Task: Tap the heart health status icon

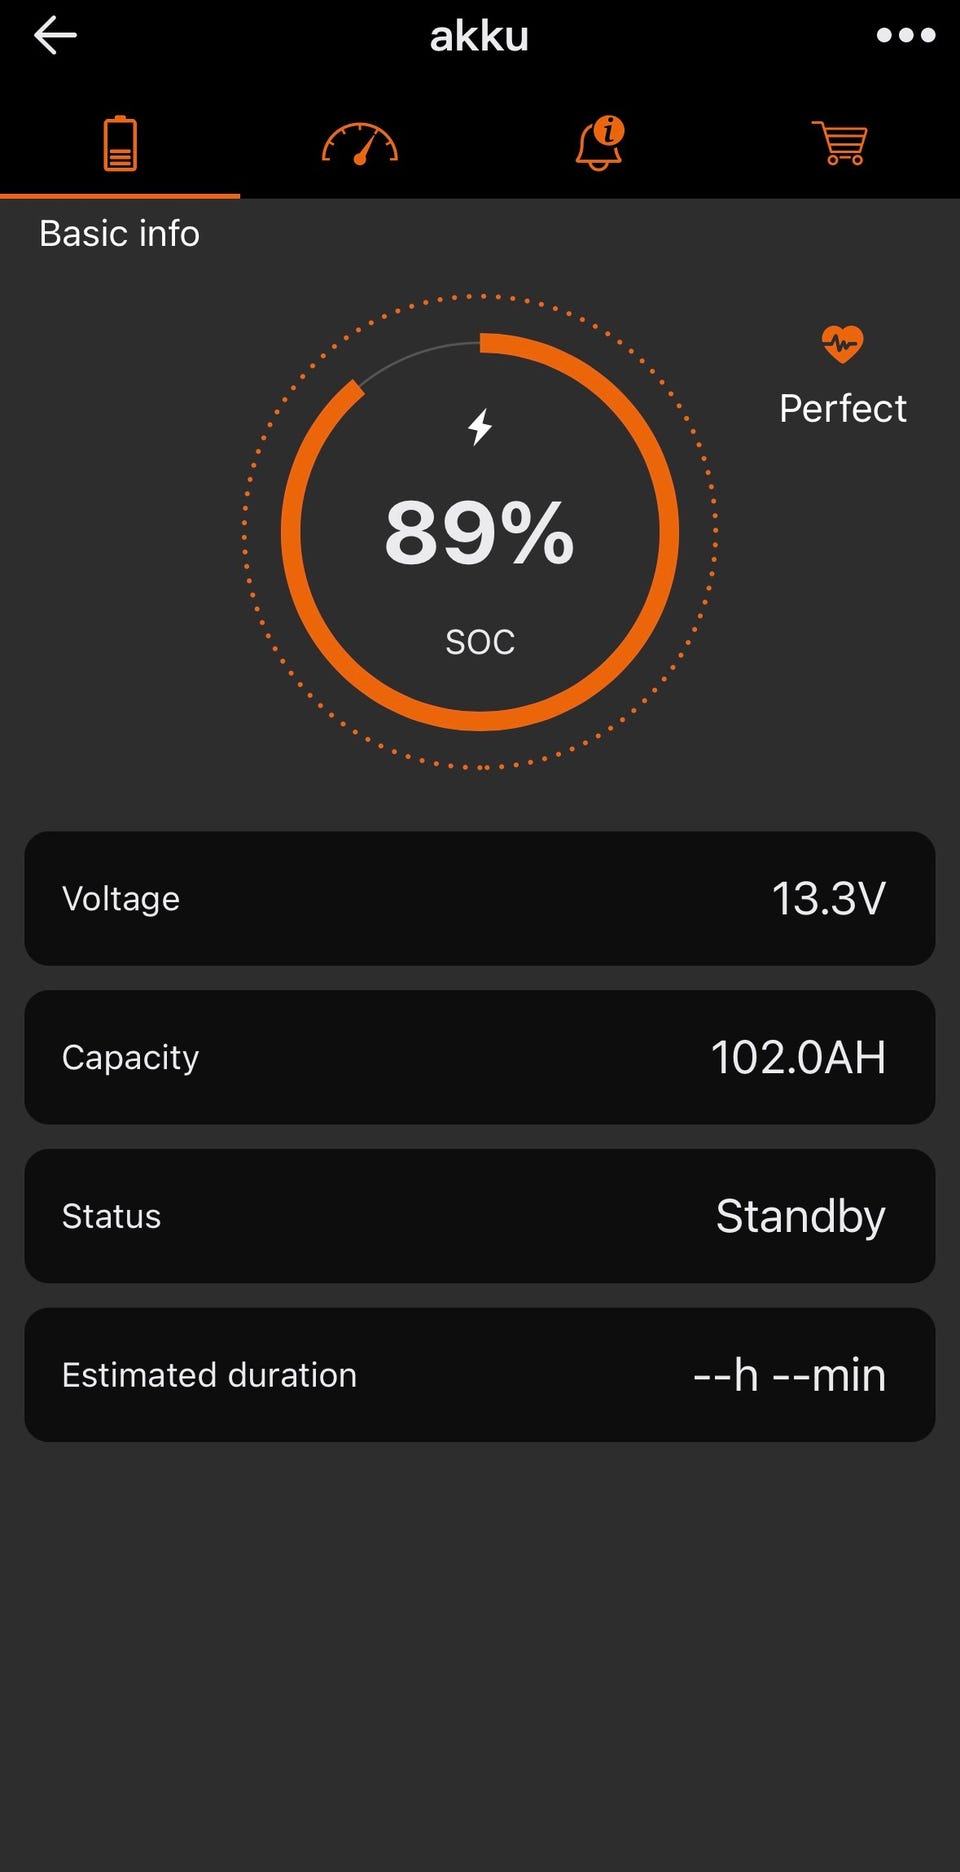Action: click(x=842, y=345)
